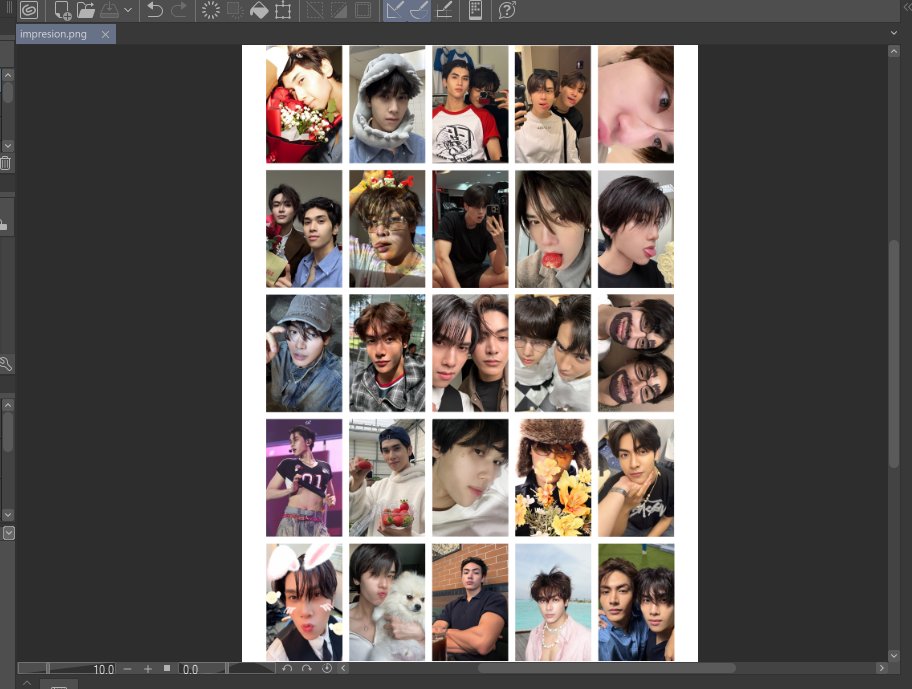Redo an action with the toolbar icon
The image size is (912, 689).
coord(181,11)
